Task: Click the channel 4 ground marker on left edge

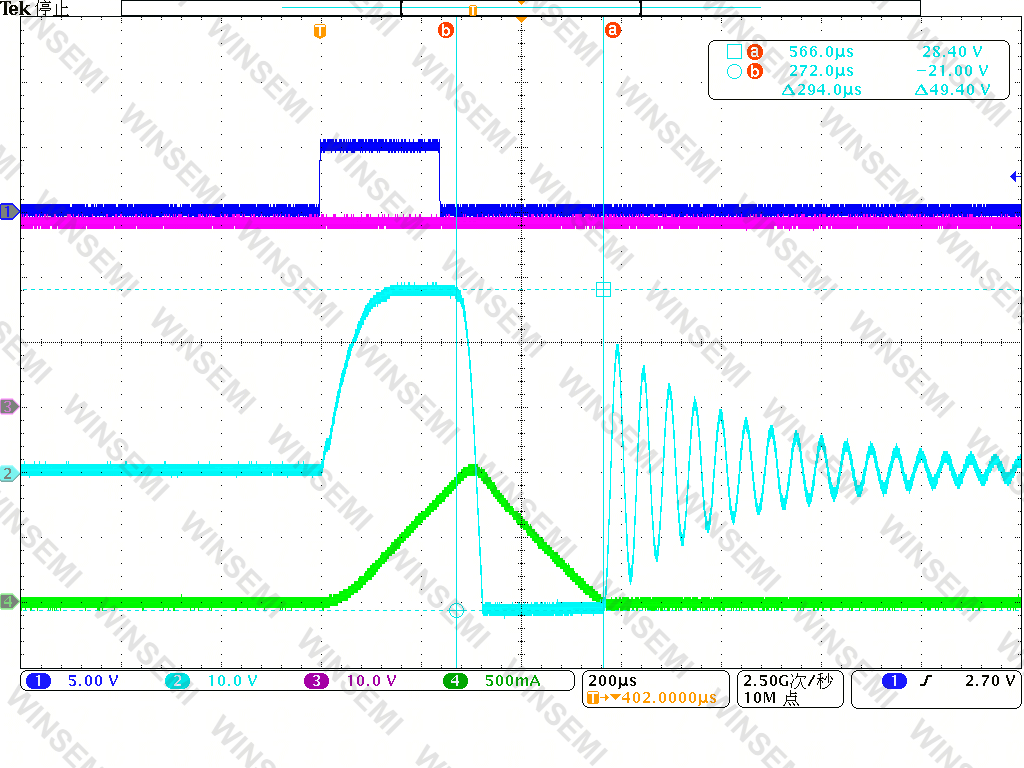Action: click(9, 601)
